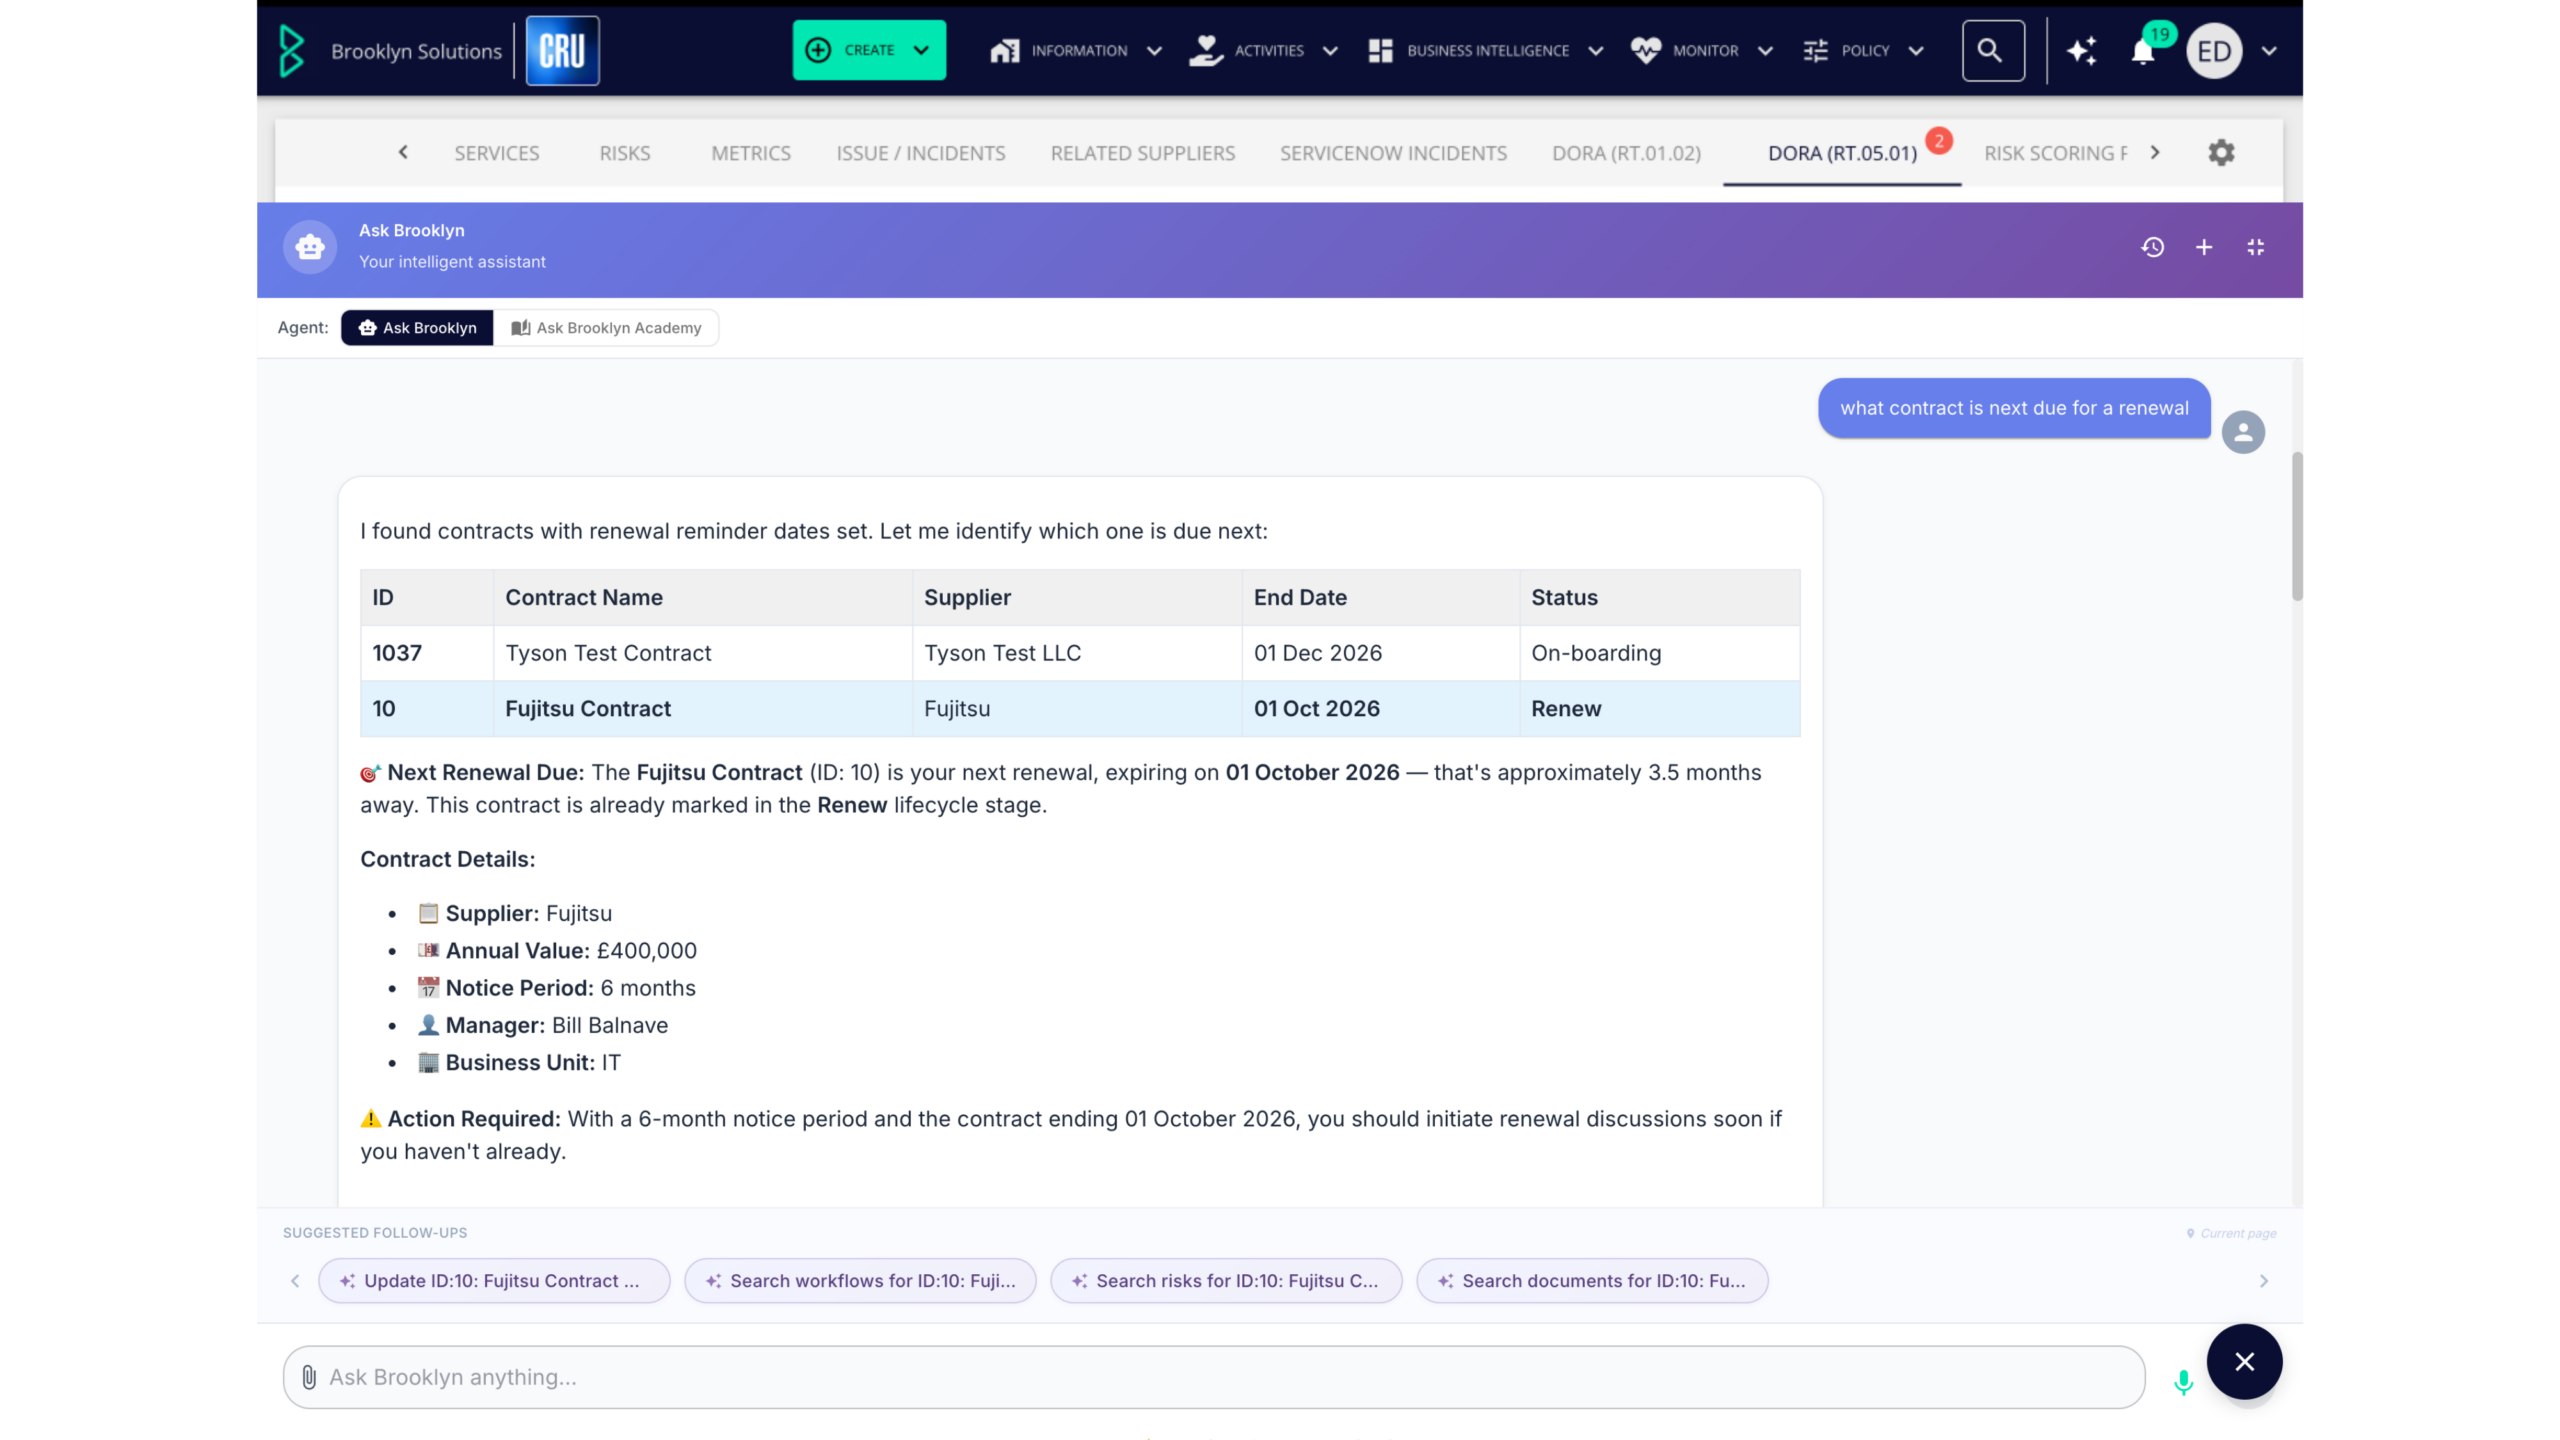Go to previous tabs with left chevron
2560x1440 pixels.
pyautogui.click(x=403, y=152)
